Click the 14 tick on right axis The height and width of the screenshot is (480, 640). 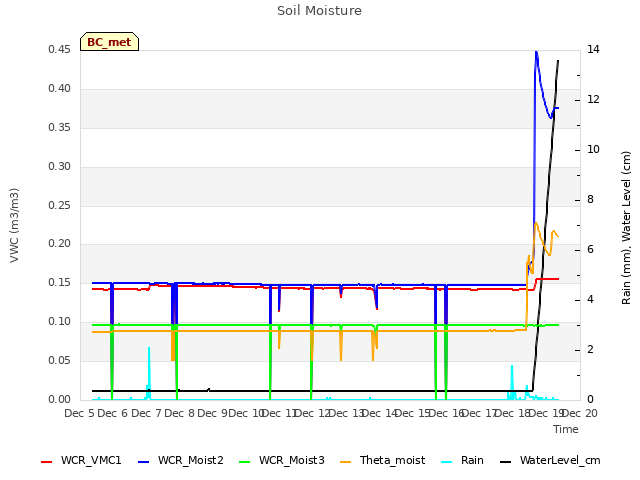click(x=593, y=50)
